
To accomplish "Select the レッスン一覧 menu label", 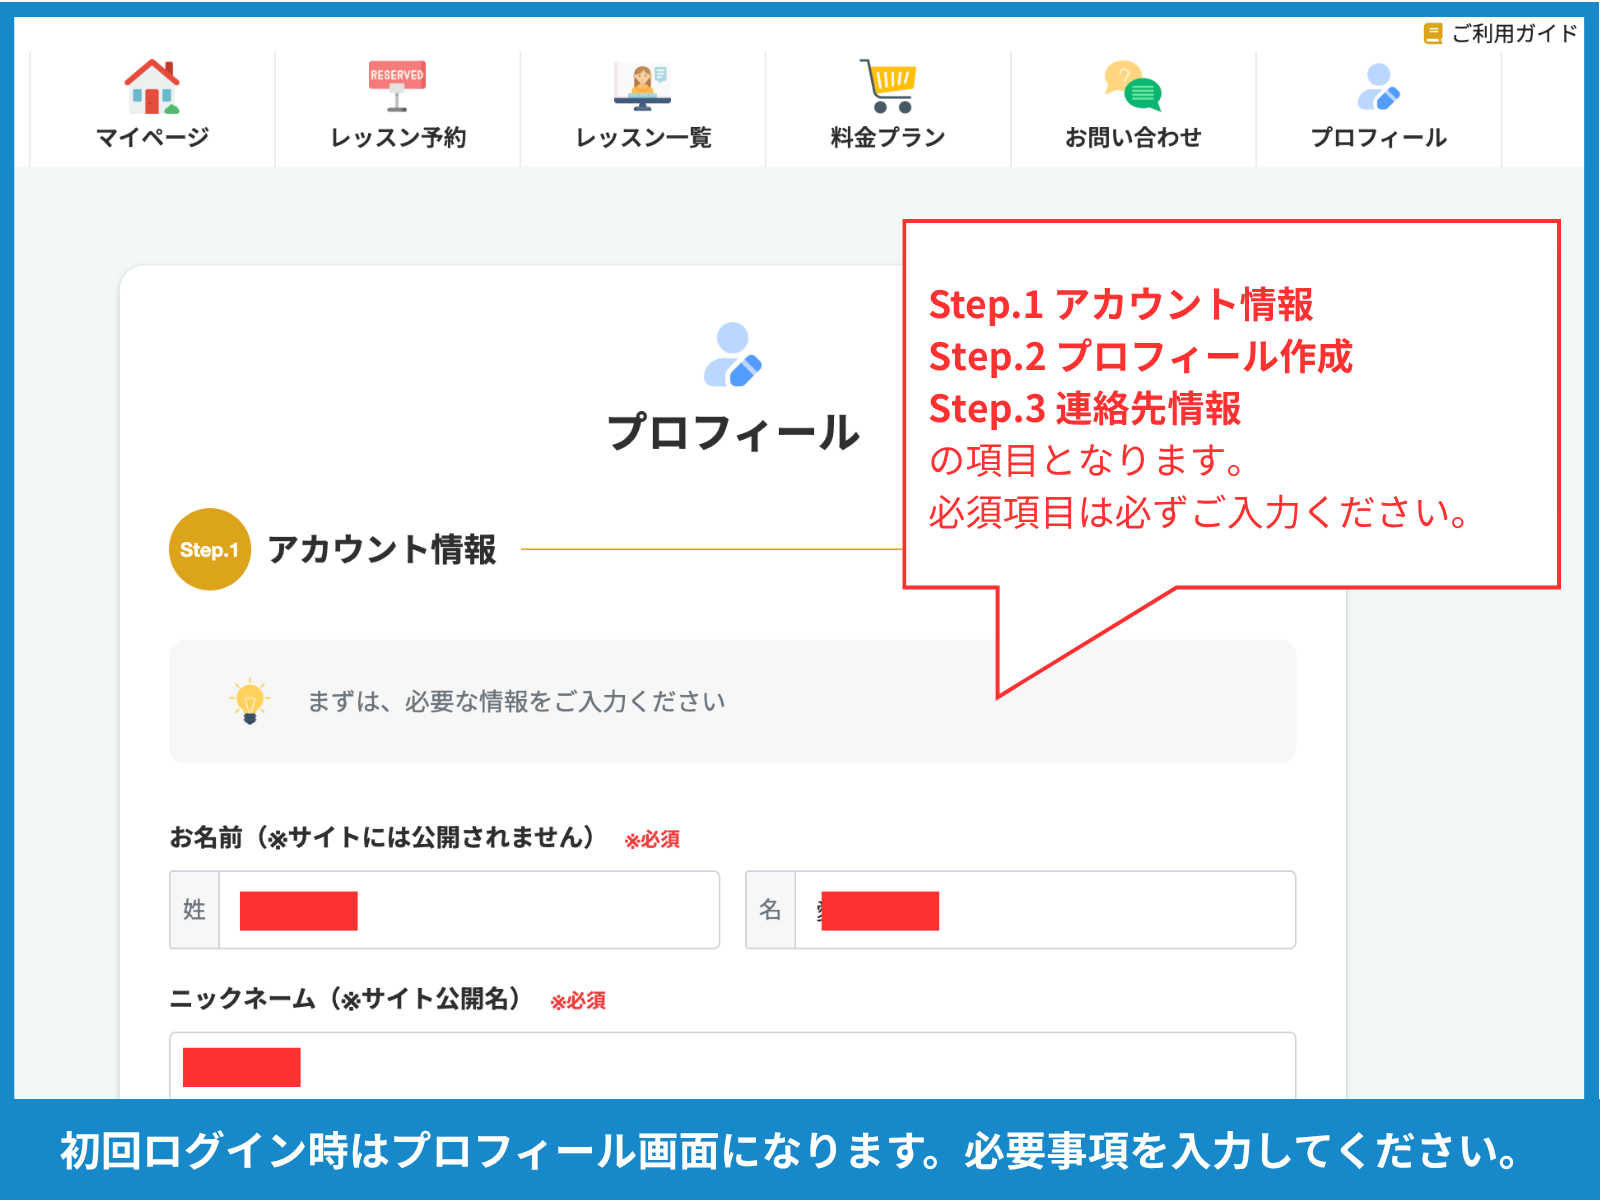I will [x=643, y=137].
